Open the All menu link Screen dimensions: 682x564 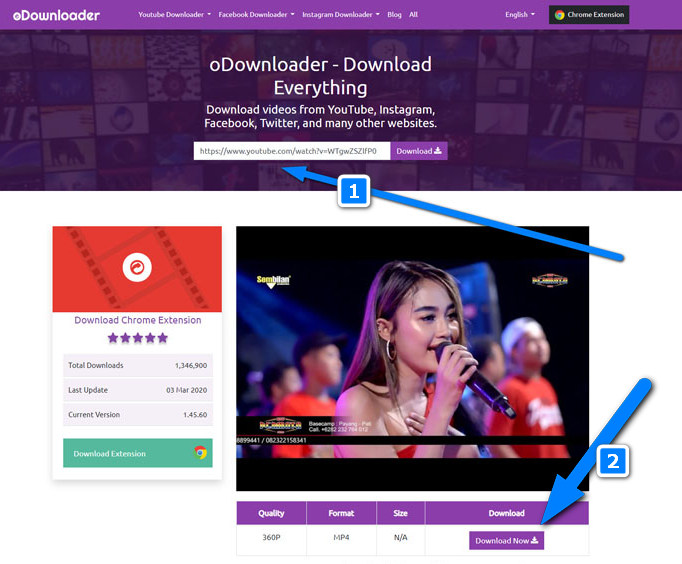[413, 14]
